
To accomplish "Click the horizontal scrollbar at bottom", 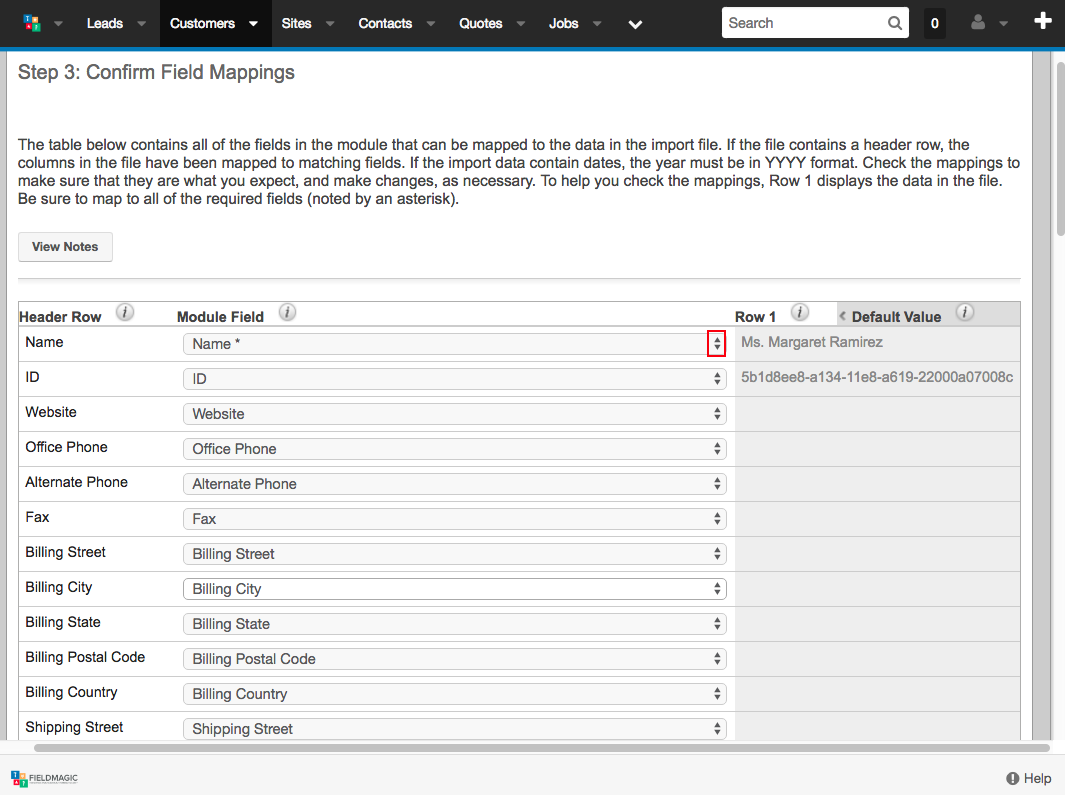I will coord(541,748).
